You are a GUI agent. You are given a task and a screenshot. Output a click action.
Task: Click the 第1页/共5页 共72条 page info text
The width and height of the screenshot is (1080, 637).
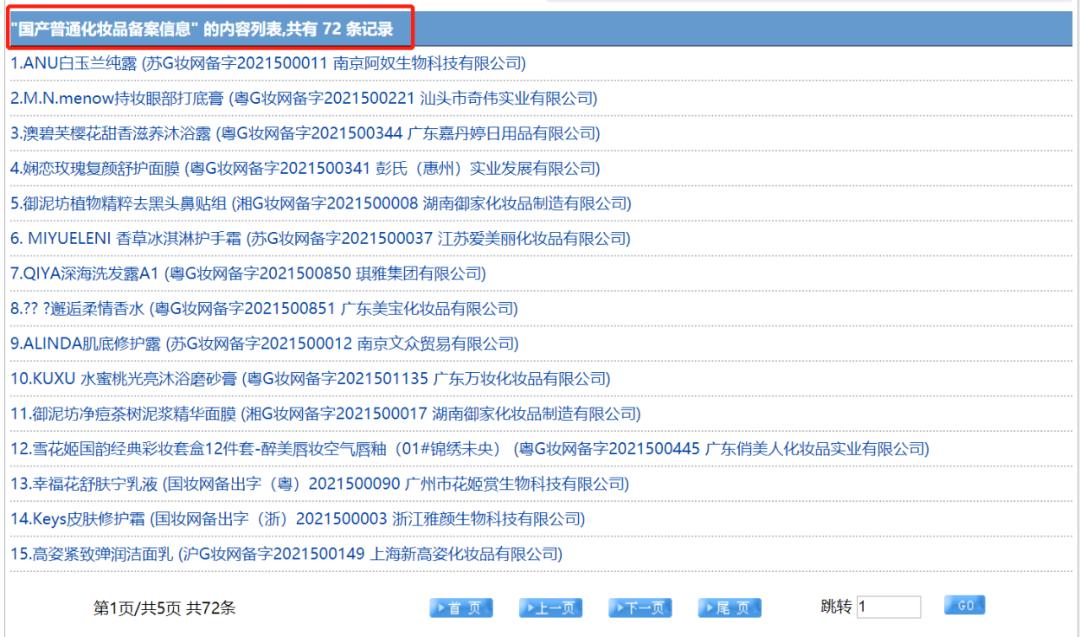[165, 608]
